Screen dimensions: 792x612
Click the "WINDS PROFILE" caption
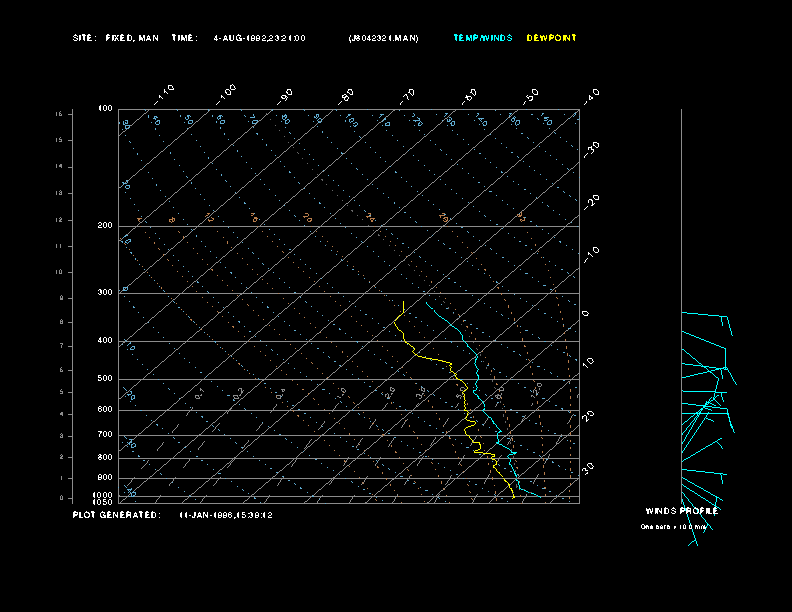[x=681, y=511]
